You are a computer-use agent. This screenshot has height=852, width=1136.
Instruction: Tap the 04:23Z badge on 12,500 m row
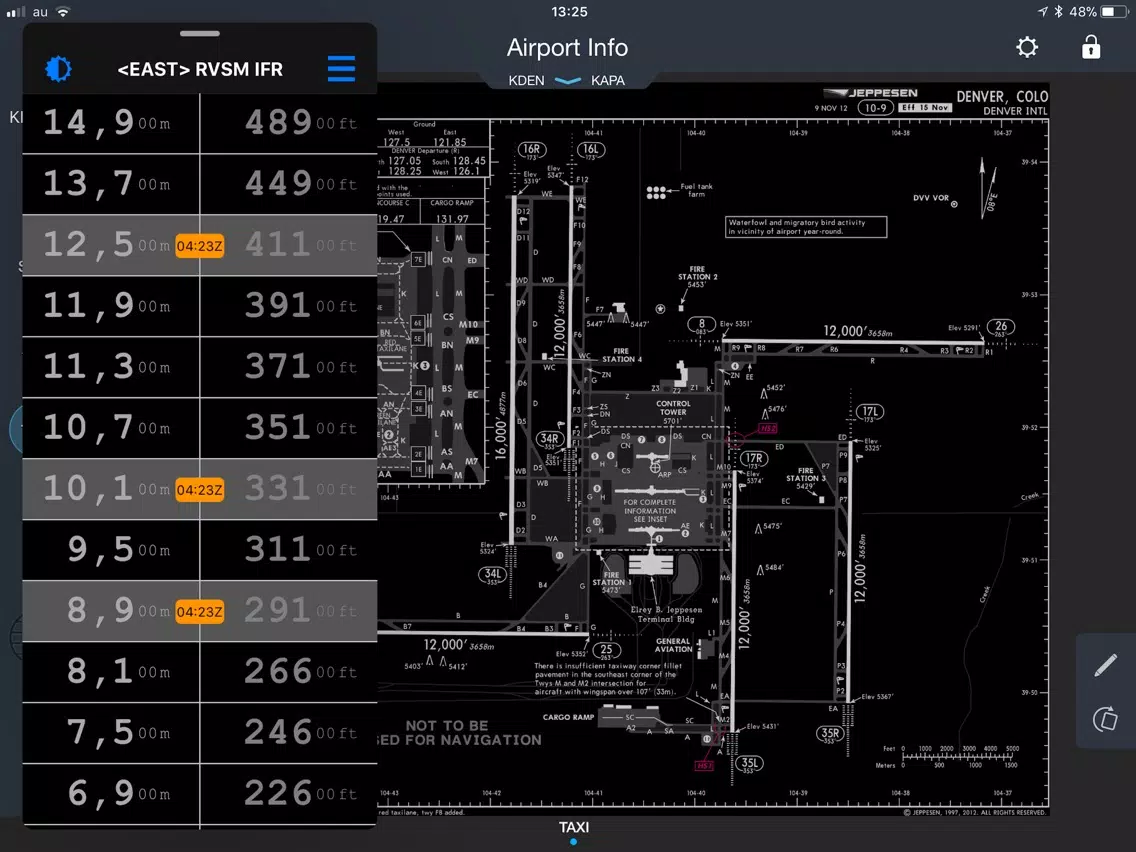[x=199, y=246]
